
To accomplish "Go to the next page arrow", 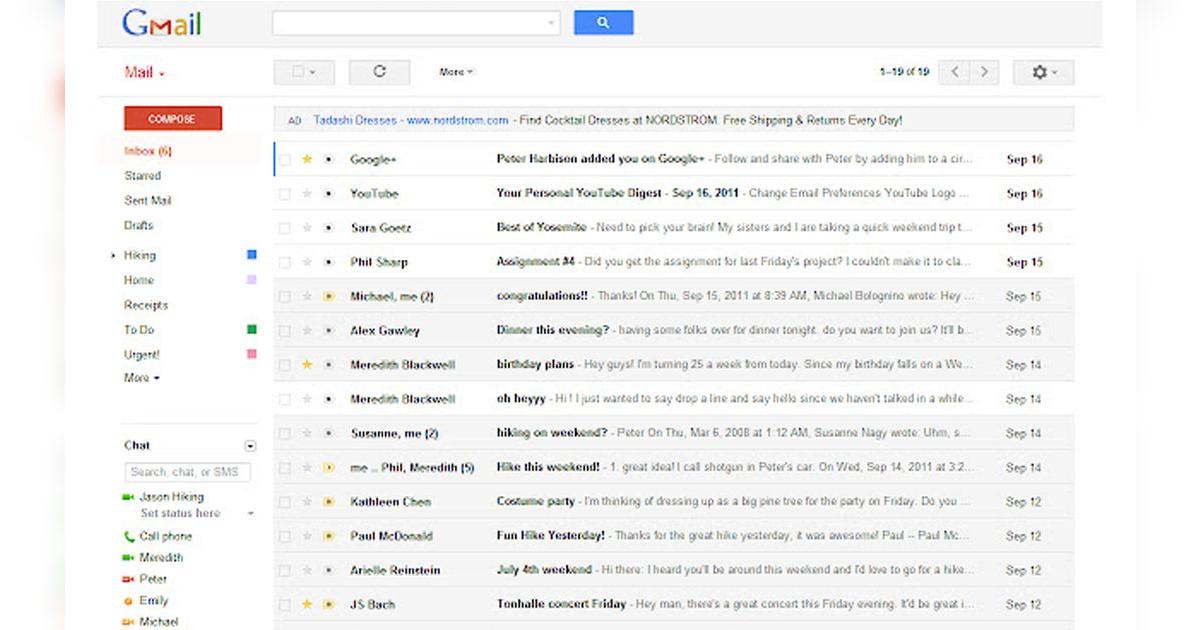I will 984,72.
